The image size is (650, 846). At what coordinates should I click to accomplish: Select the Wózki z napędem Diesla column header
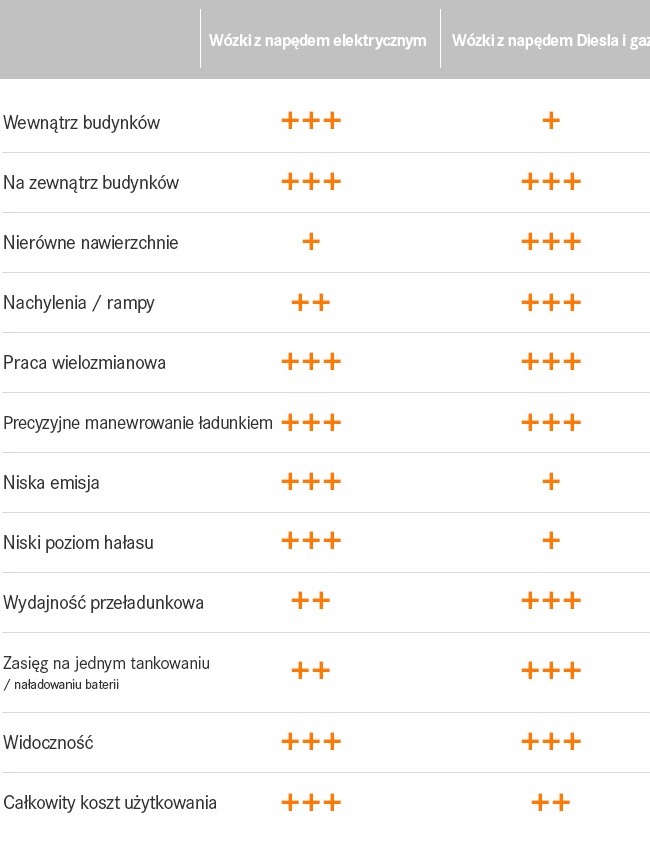(551, 40)
